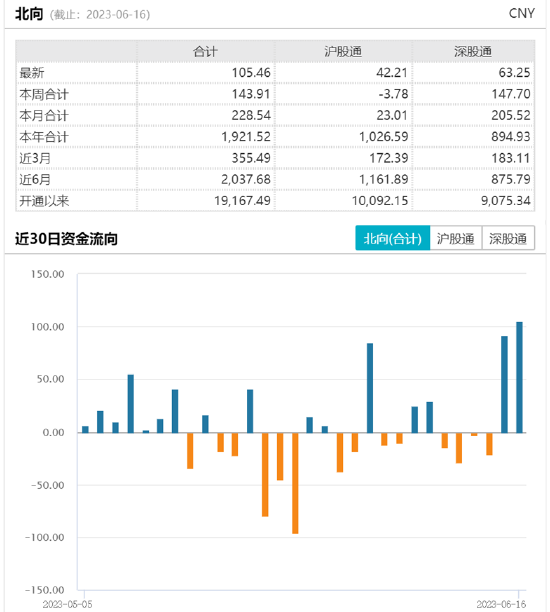Click the value 63.25
550x612 pixels.
click(x=514, y=73)
